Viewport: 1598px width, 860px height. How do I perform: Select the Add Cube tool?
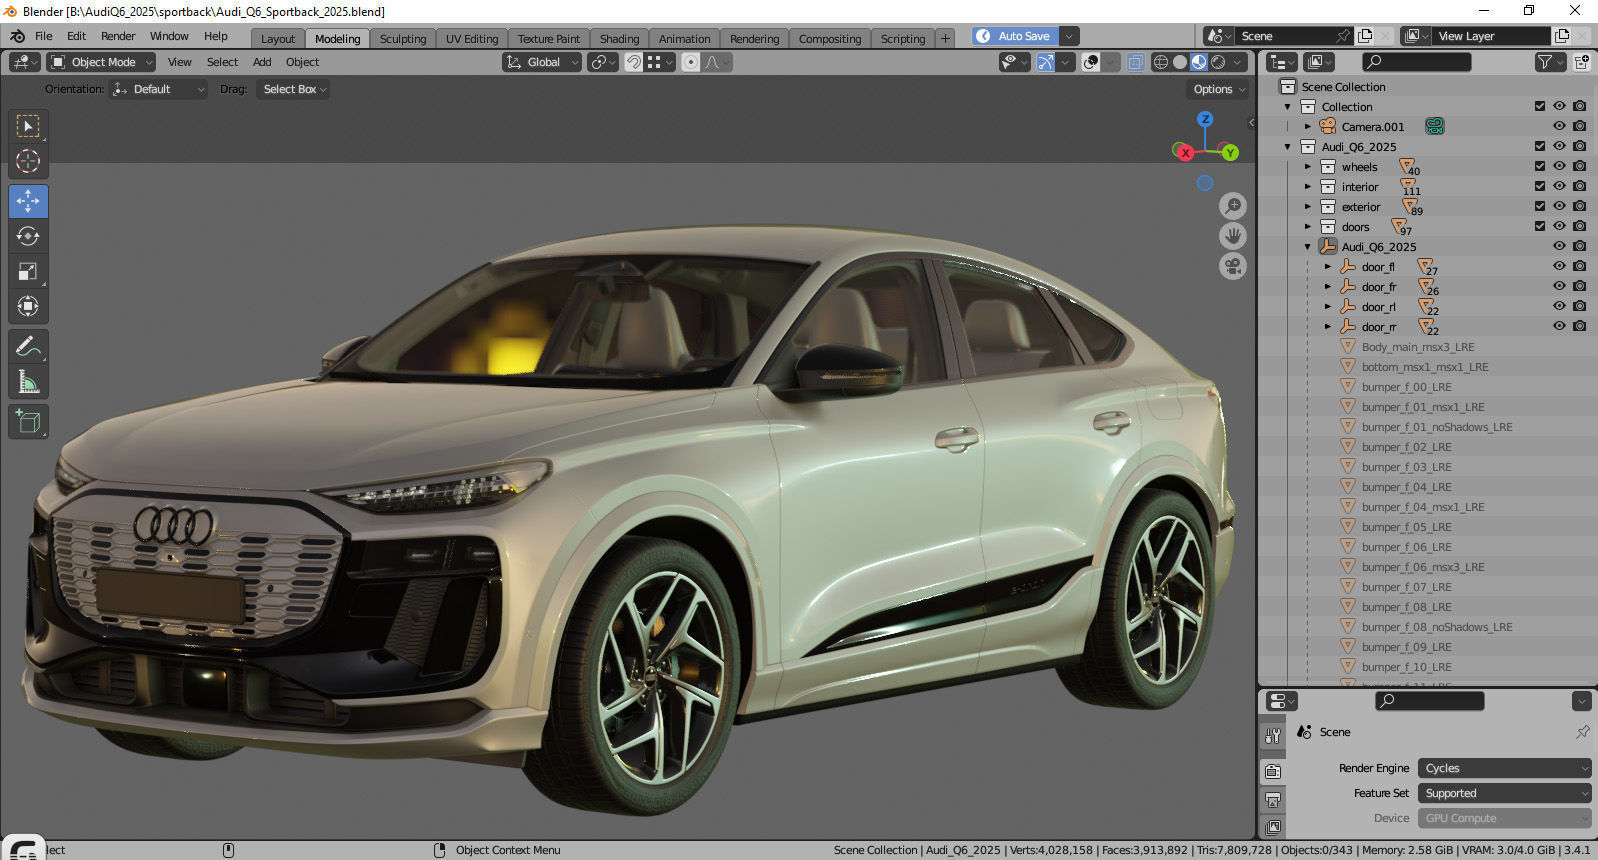[28, 421]
